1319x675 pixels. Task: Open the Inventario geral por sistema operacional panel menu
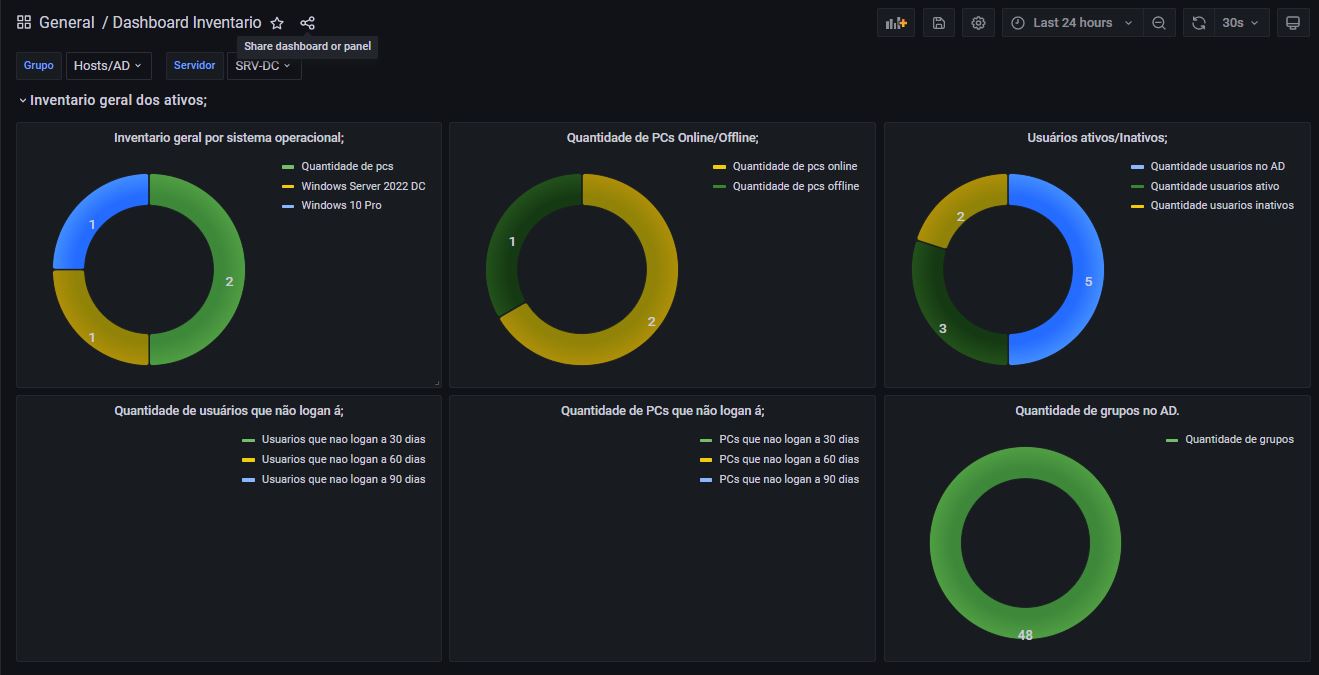[x=229, y=138]
